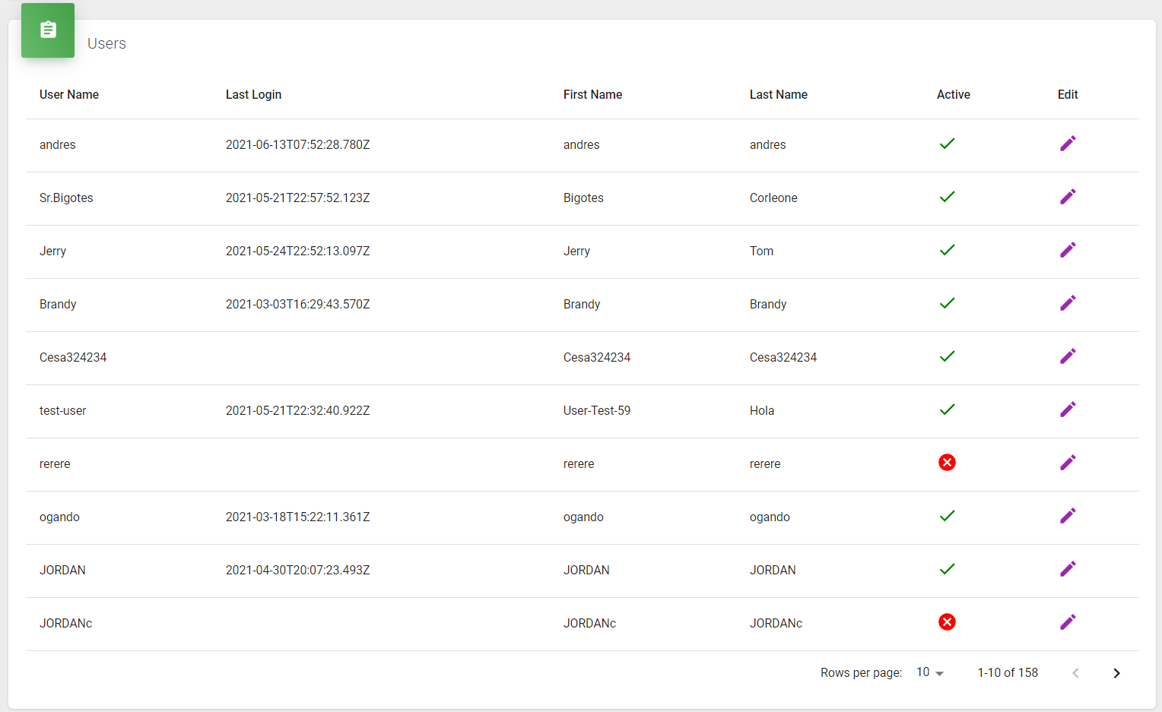
Task: Click the previous page arrow
Action: [1075, 673]
